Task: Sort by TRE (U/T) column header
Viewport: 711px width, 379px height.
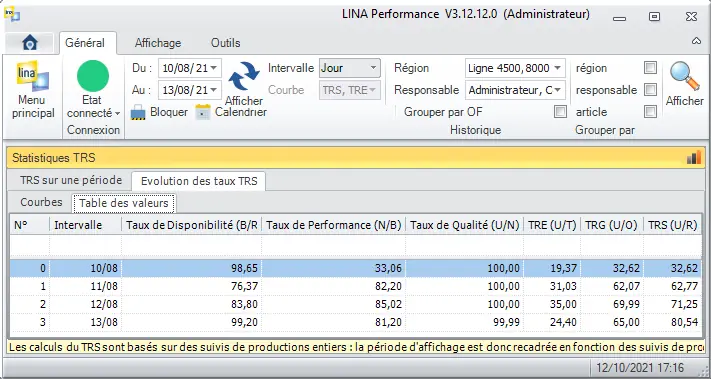Action: (552, 225)
